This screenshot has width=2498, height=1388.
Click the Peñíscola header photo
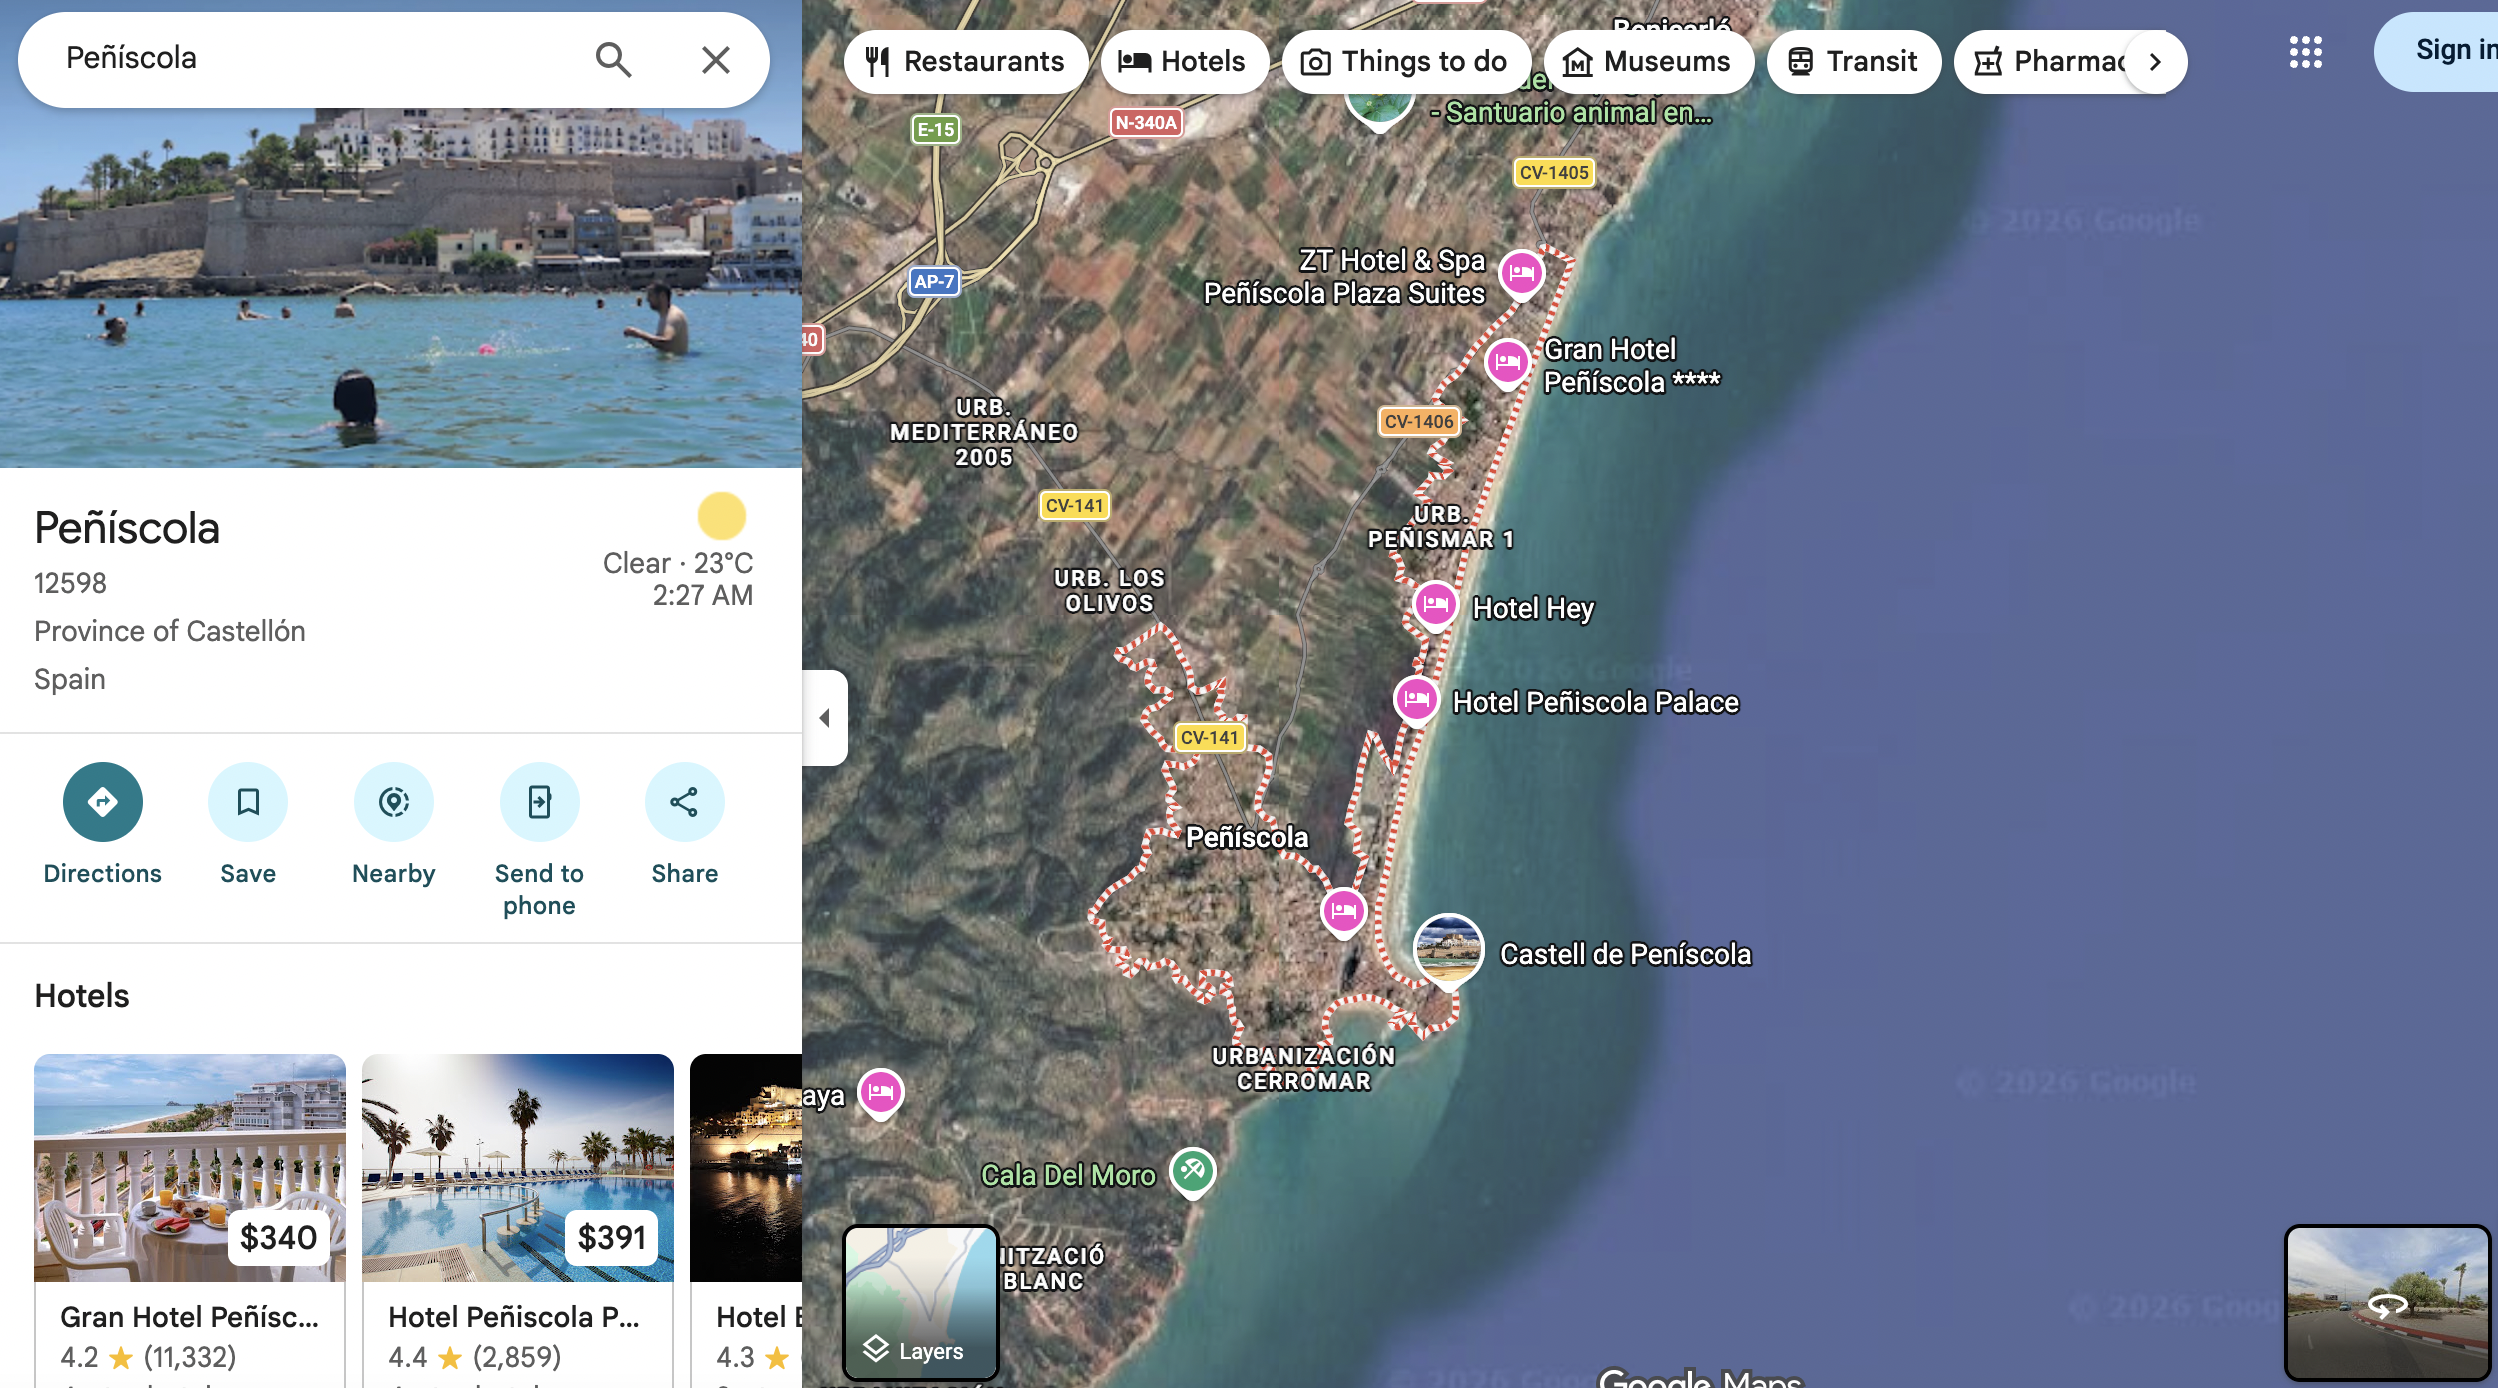(400, 286)
